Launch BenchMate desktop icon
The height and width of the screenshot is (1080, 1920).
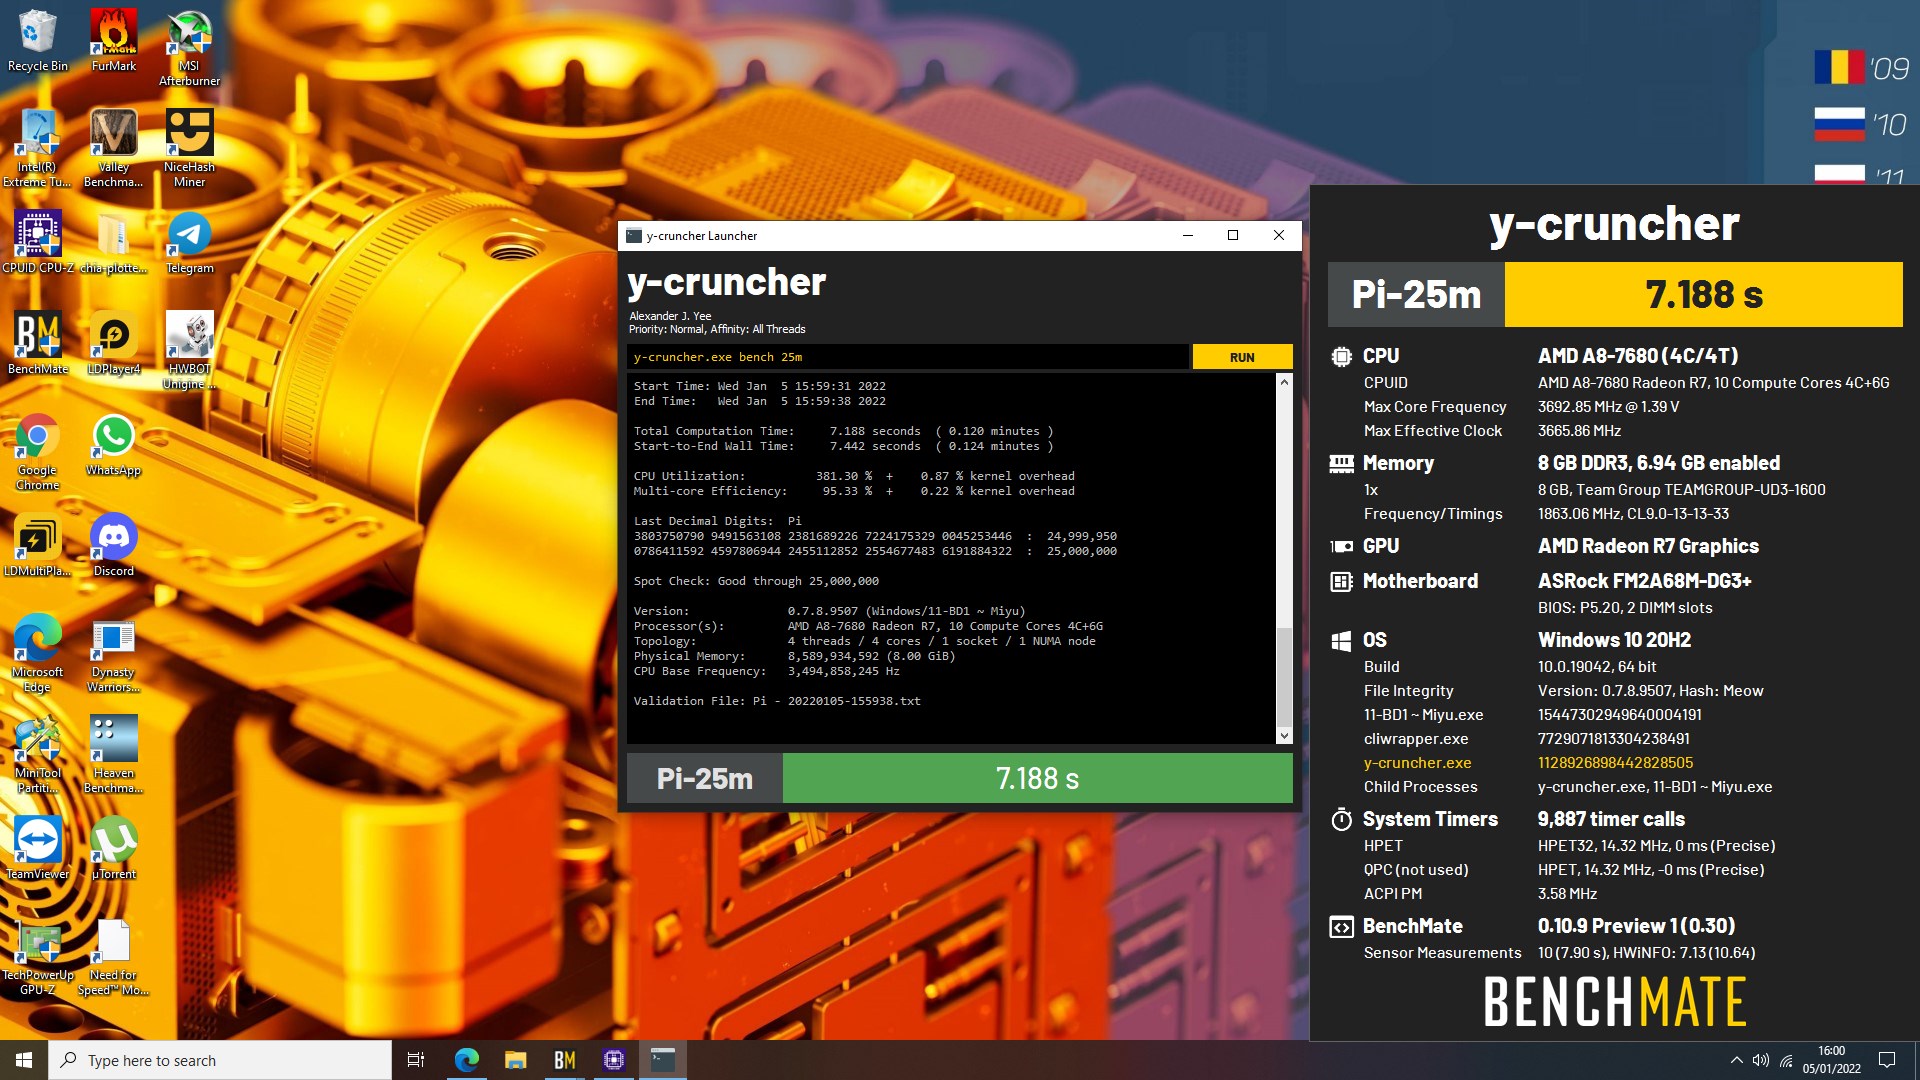(38, 343)
